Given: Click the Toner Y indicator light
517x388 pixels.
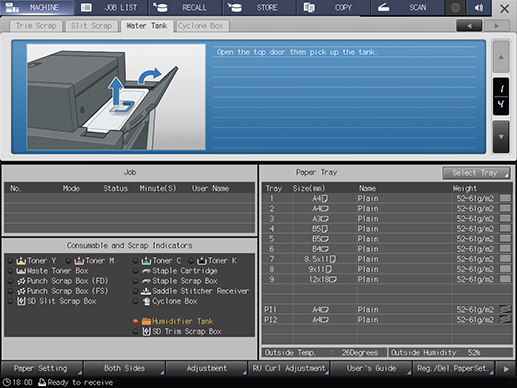Looking at the screenshot, I should [11, 261].
